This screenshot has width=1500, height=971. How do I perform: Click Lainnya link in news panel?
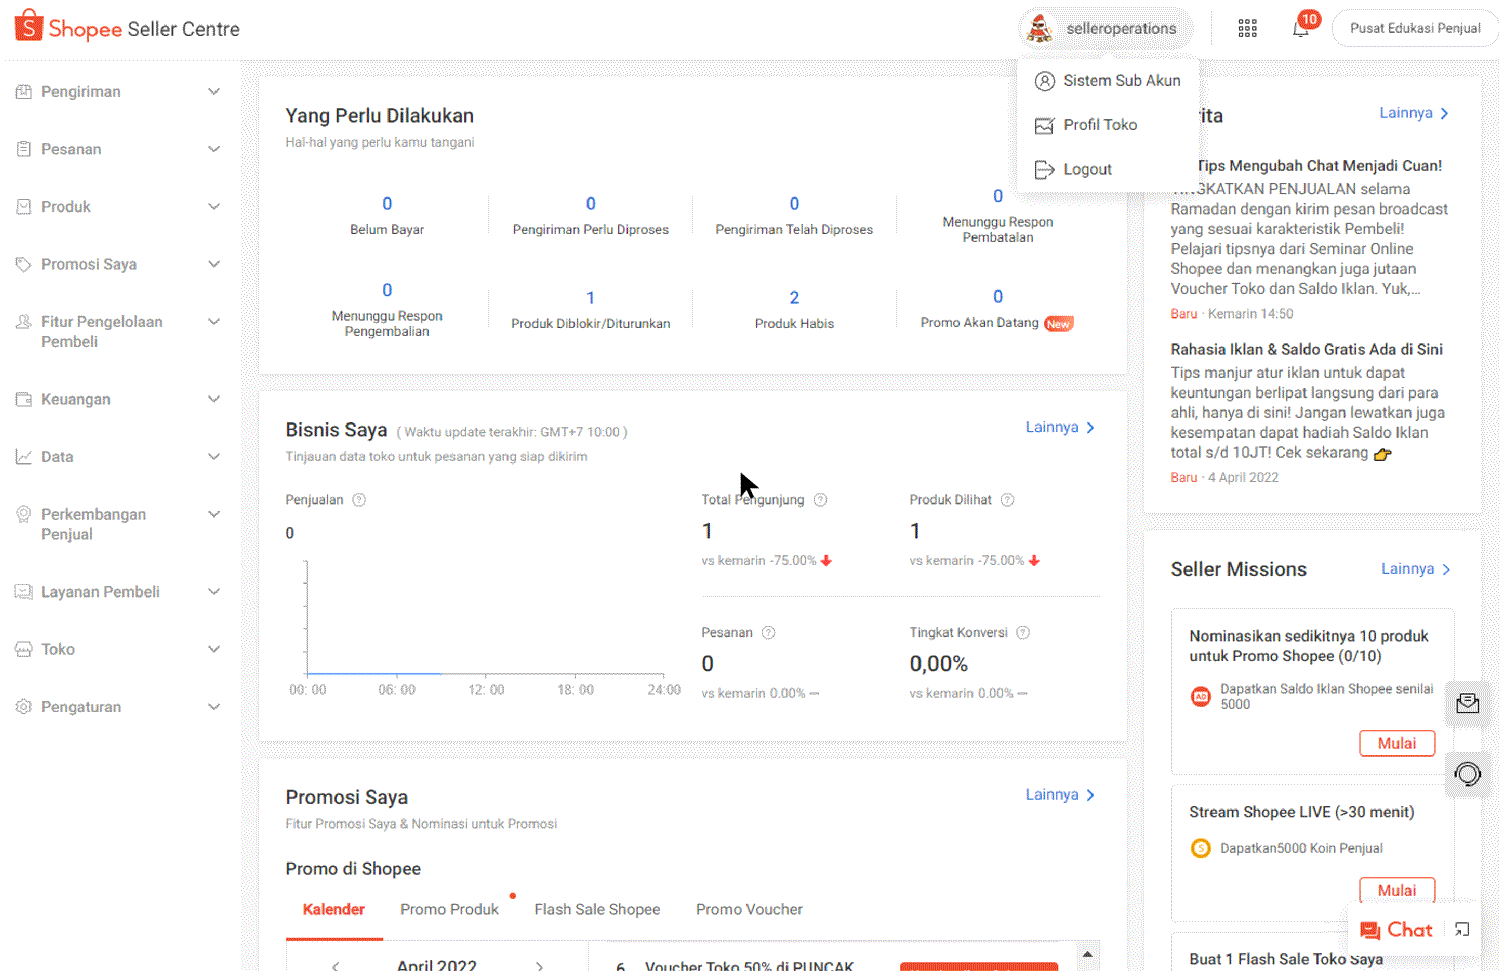[x=1415, y=113]
